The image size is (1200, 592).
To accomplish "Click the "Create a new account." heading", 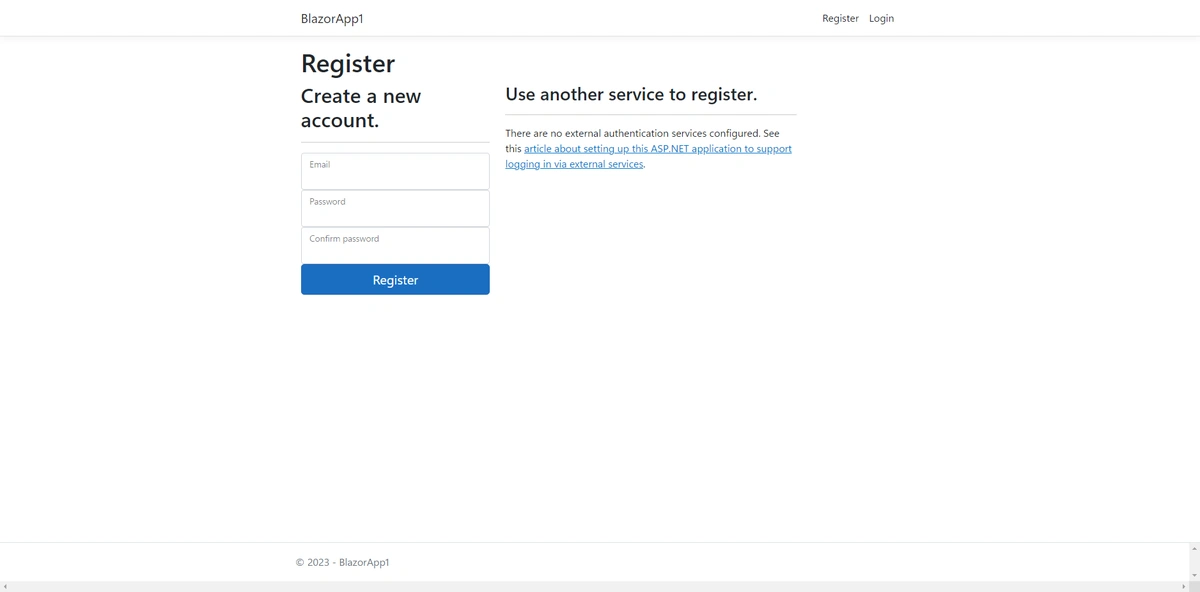I will click(x=361, y=108).
